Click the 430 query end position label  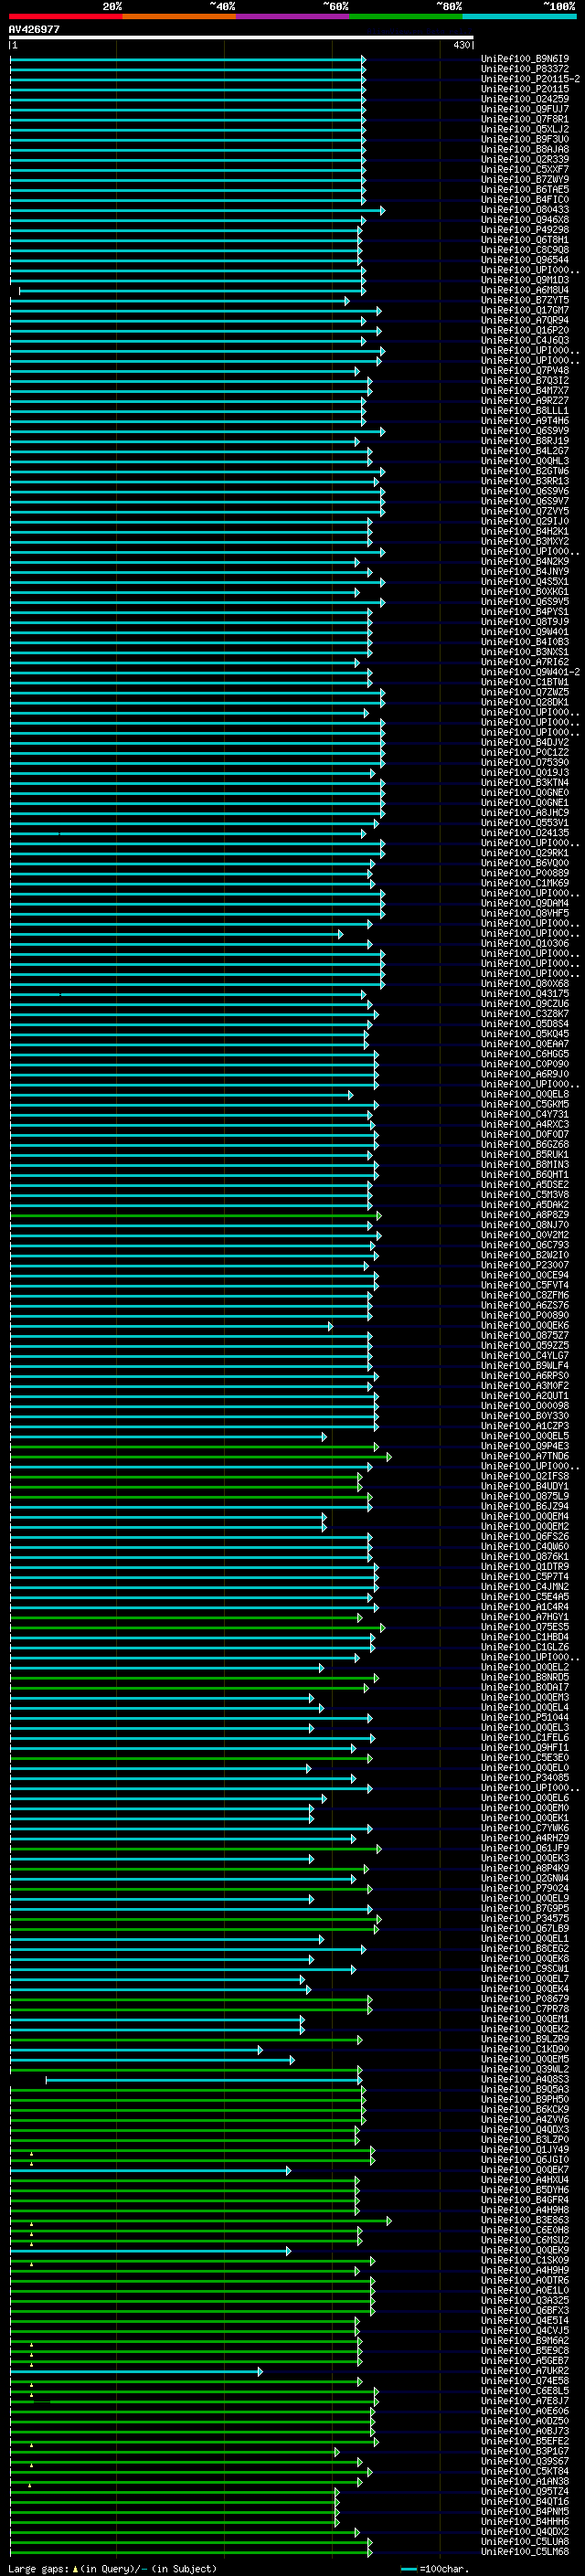pos(461,45)
